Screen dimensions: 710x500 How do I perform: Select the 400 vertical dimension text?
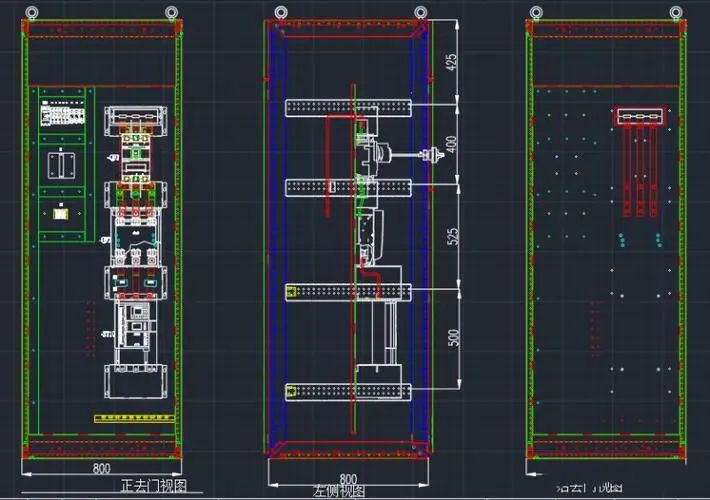tap(451, 144)
